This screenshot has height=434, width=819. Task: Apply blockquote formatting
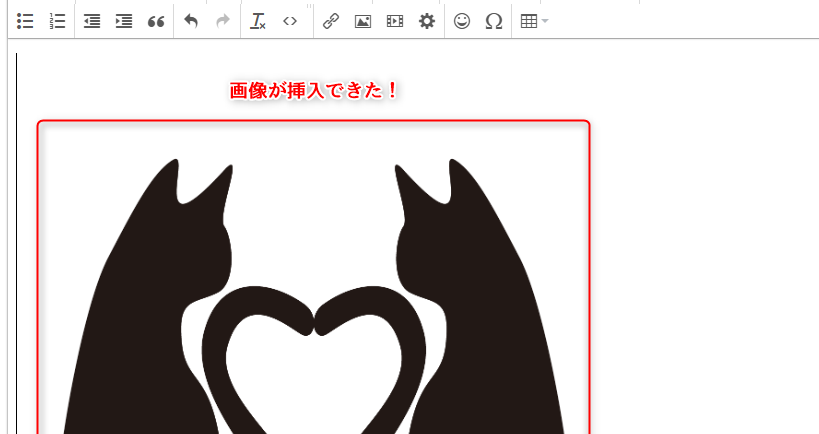[156, 21]
